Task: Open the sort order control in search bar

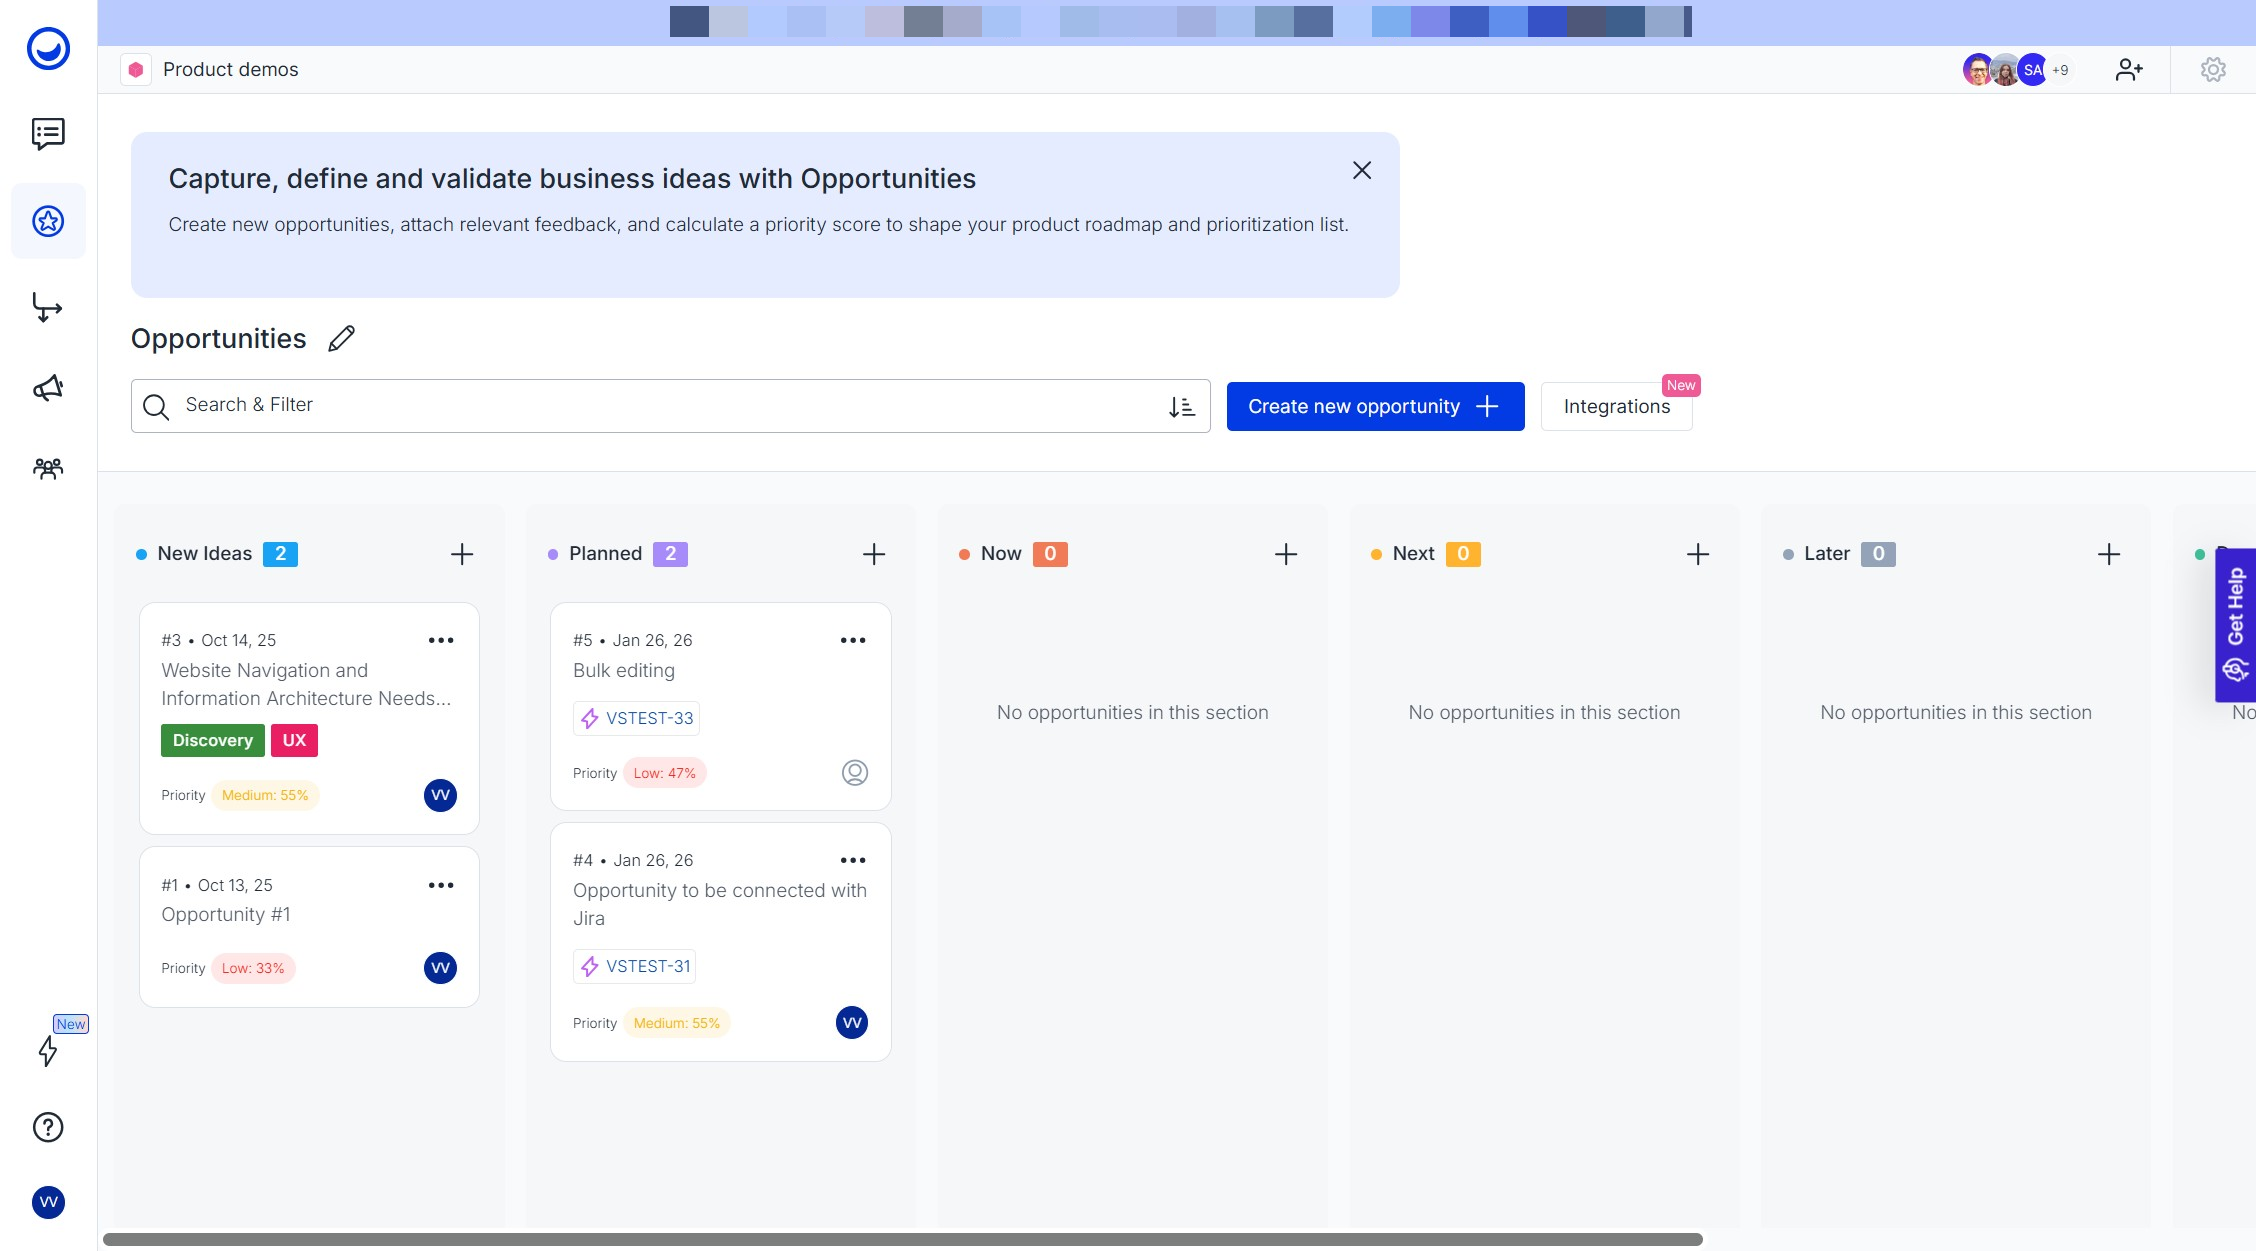Action: [1182, 406]
